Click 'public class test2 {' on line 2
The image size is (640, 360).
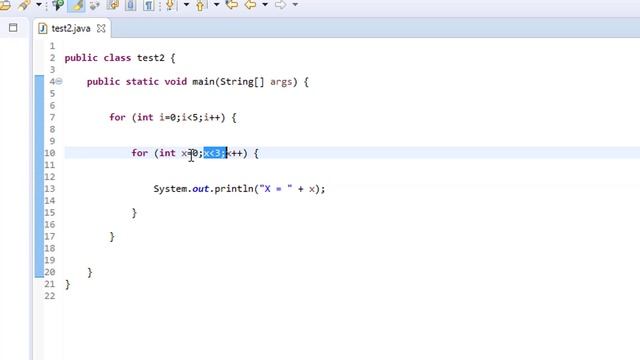(120, 58)
